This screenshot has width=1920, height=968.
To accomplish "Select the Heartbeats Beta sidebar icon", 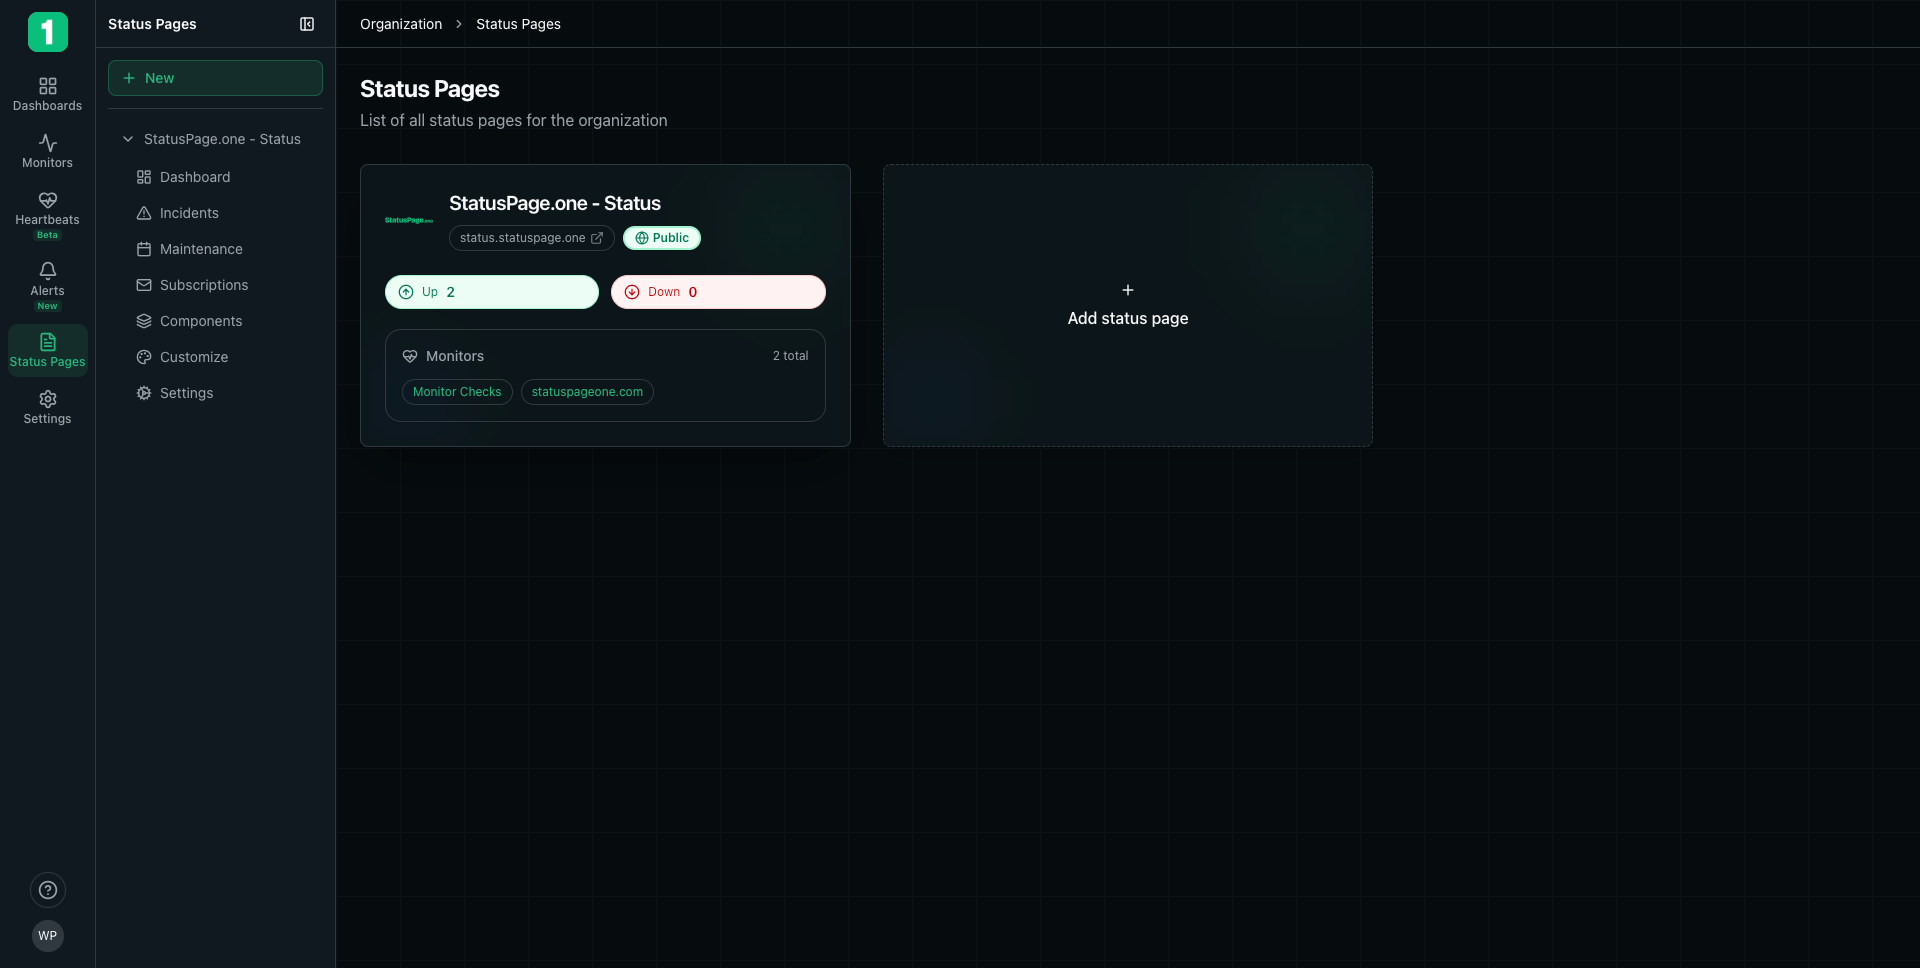I will tap(47, 211).
